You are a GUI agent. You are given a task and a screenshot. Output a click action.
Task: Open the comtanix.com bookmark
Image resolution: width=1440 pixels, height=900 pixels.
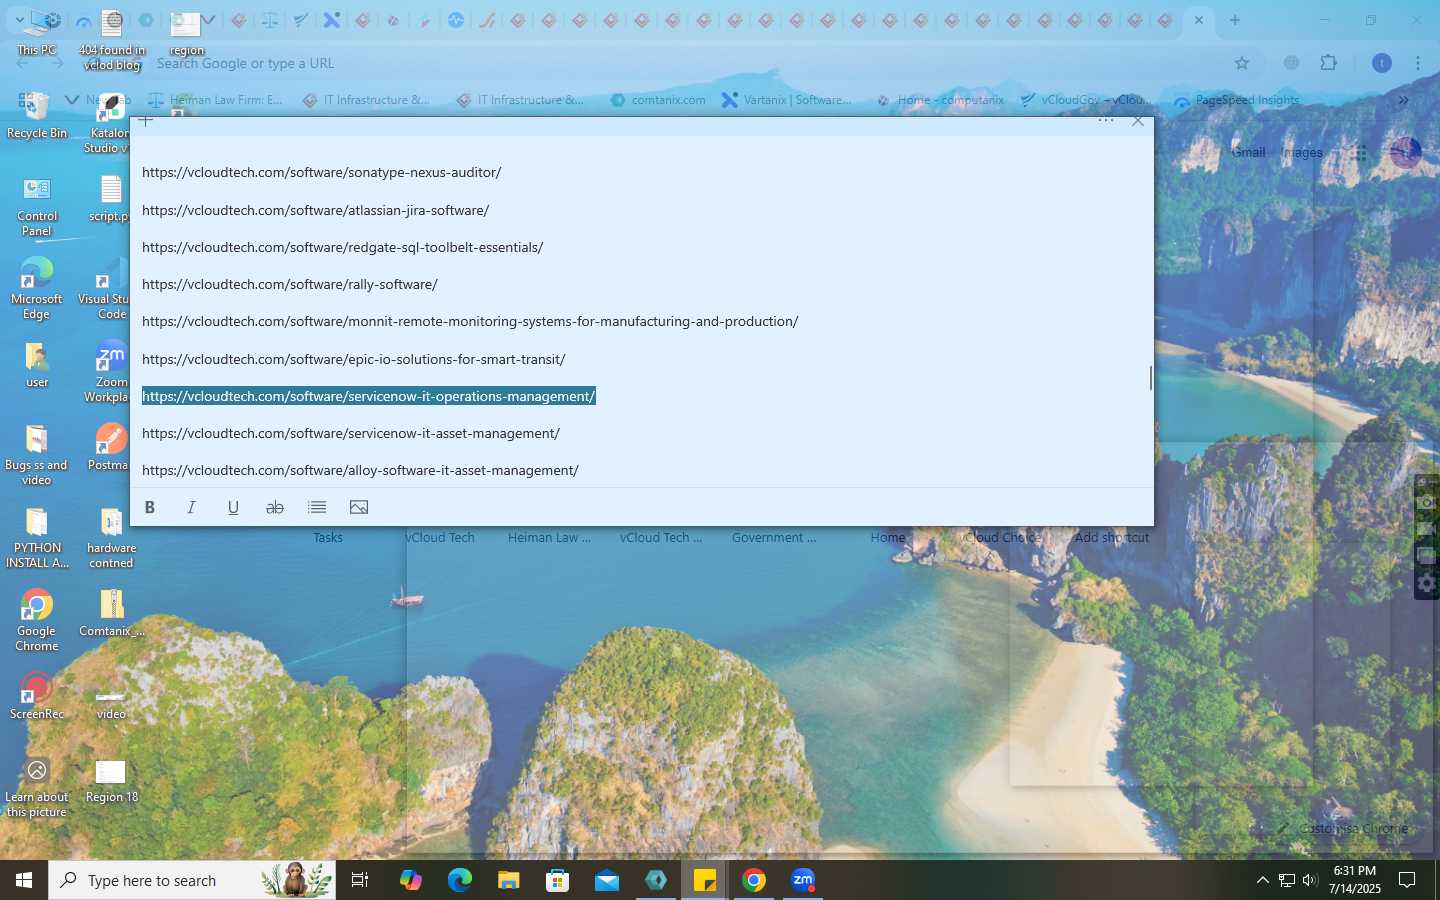point(658,100)
